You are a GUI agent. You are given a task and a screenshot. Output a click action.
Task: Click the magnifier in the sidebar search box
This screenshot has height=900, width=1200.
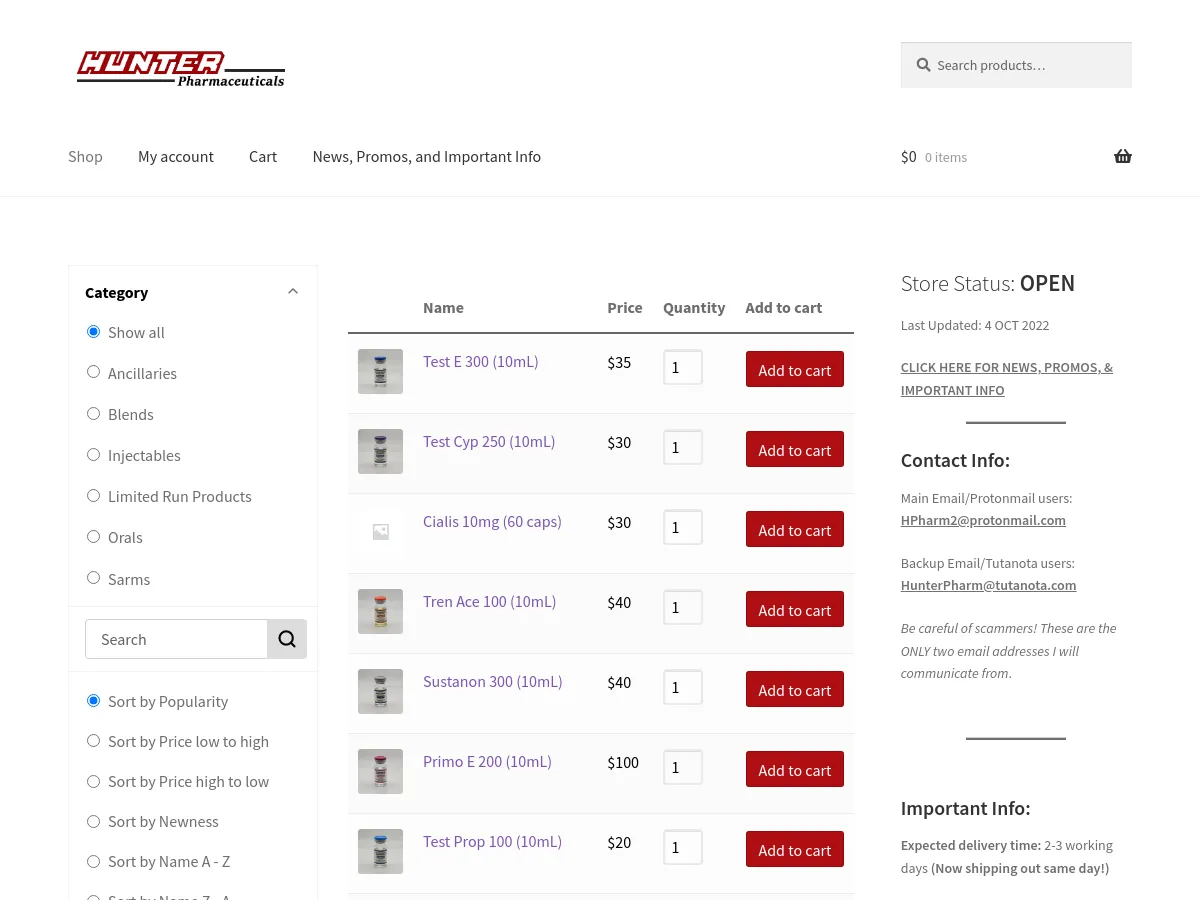[x=287, y=638]
